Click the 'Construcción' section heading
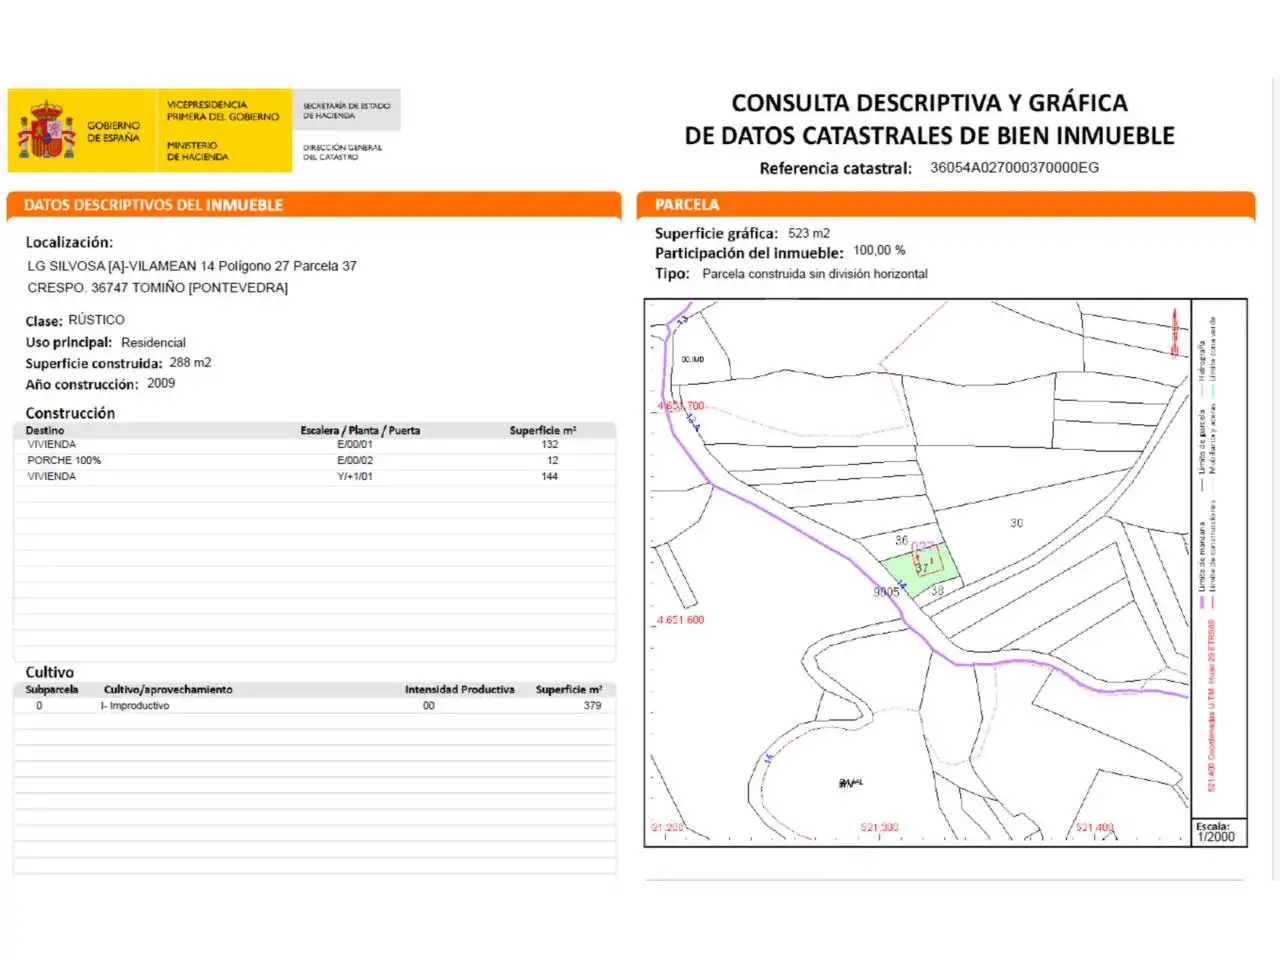1280x960 pixels. [x=70, y=413]
